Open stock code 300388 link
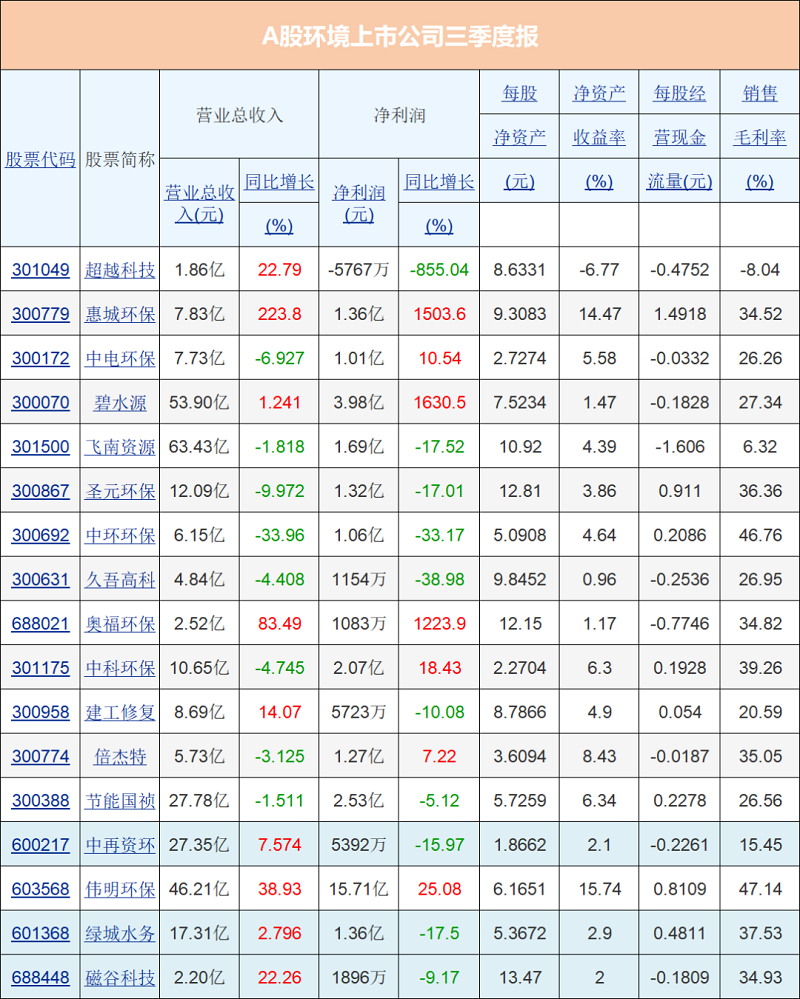The image size is (800, 999). (x=40, y=801)
